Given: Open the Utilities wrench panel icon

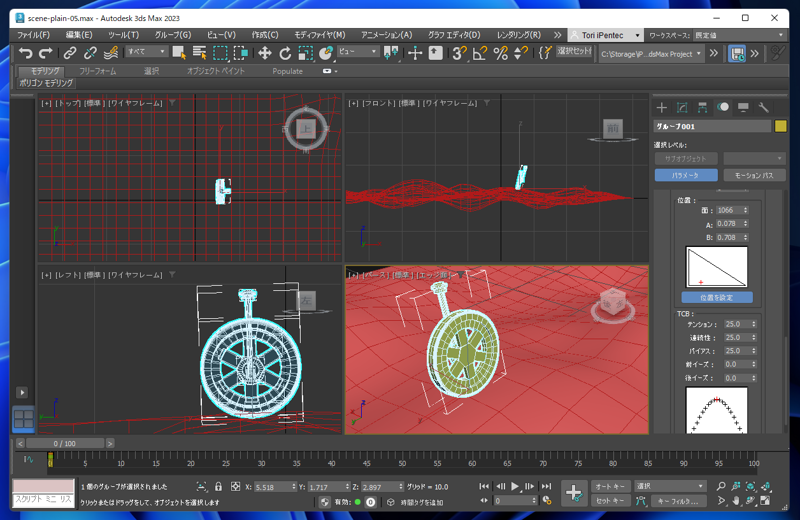Looking at the screenshot, I should 763,107.
